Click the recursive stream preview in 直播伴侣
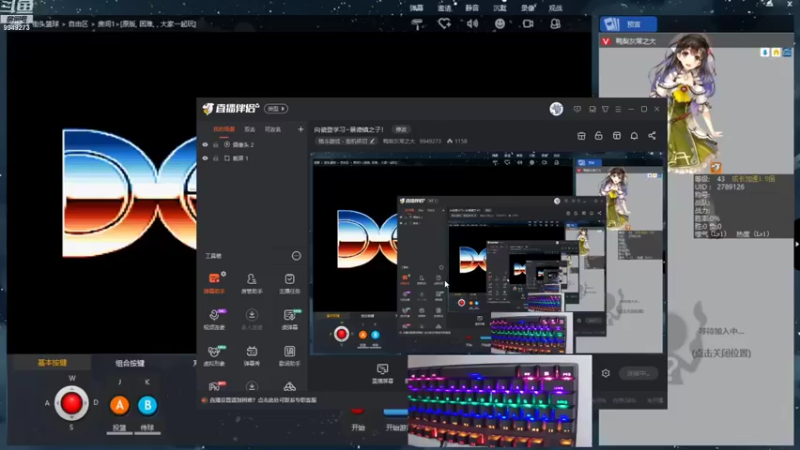 pos(487,253)
